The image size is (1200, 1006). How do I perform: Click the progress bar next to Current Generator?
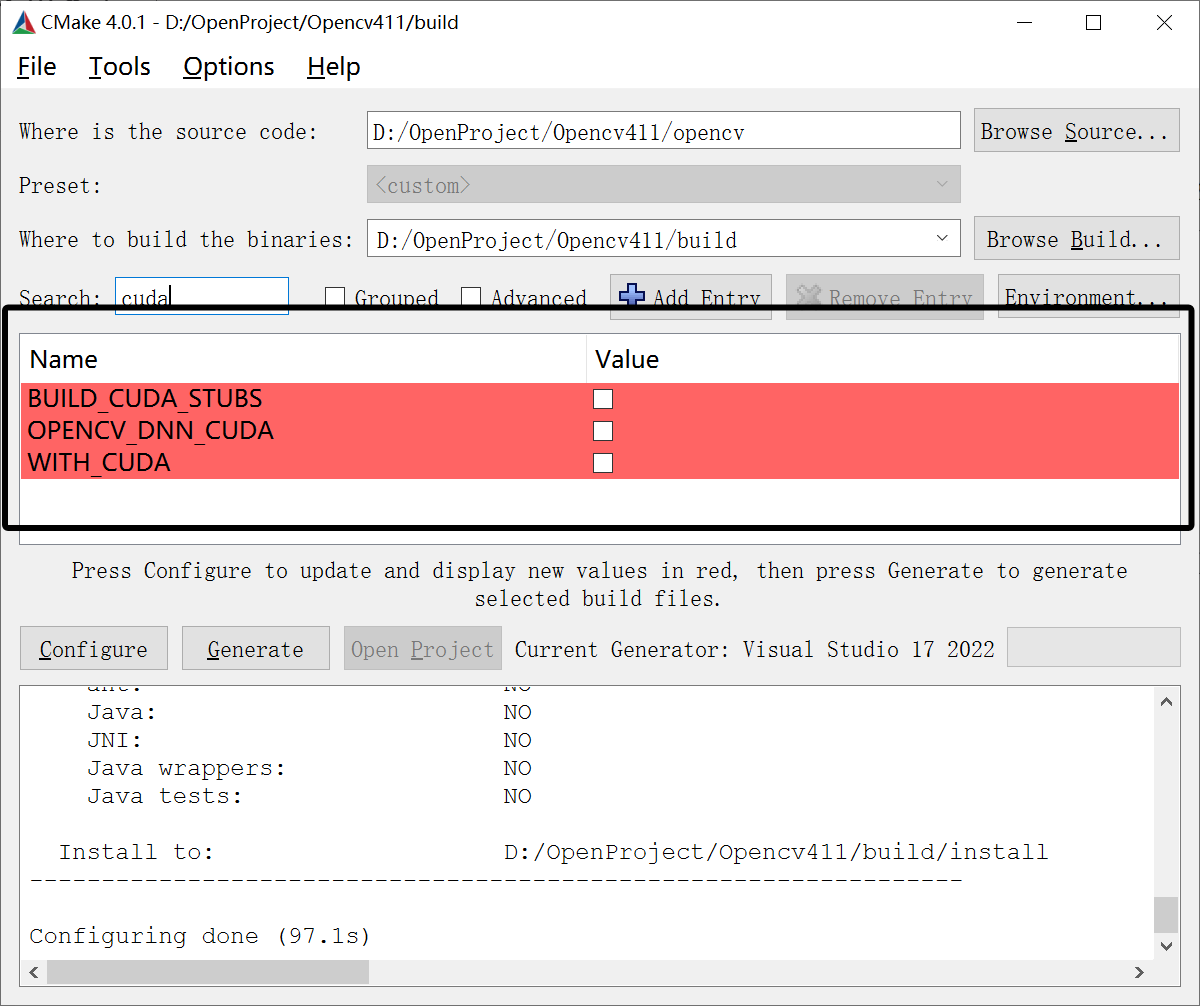coord(1094,648)
